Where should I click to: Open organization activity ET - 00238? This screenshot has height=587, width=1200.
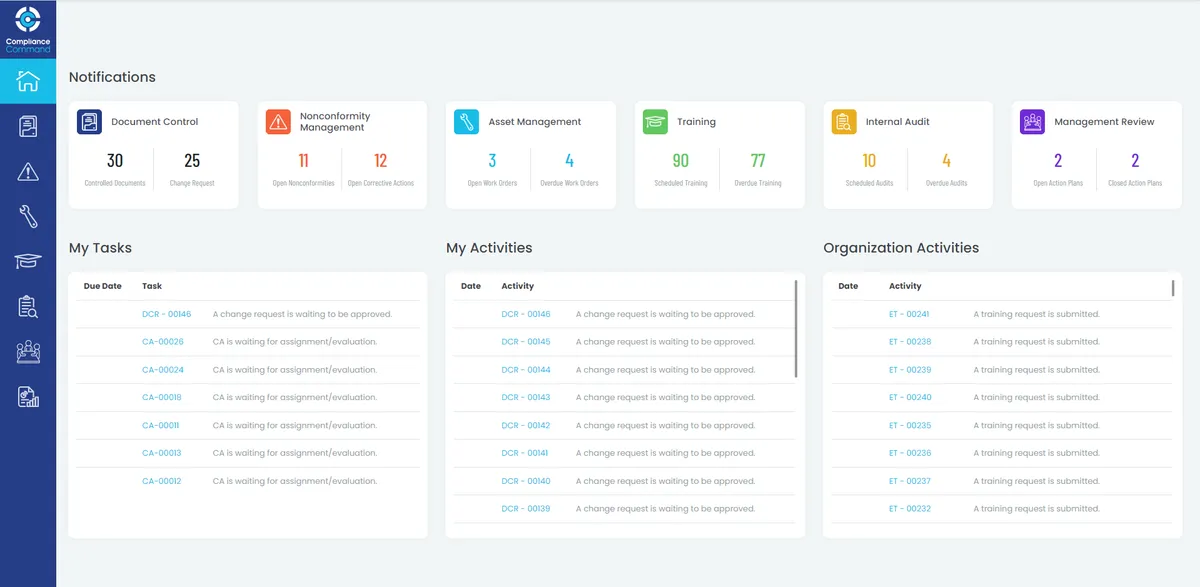coord(910,342)
